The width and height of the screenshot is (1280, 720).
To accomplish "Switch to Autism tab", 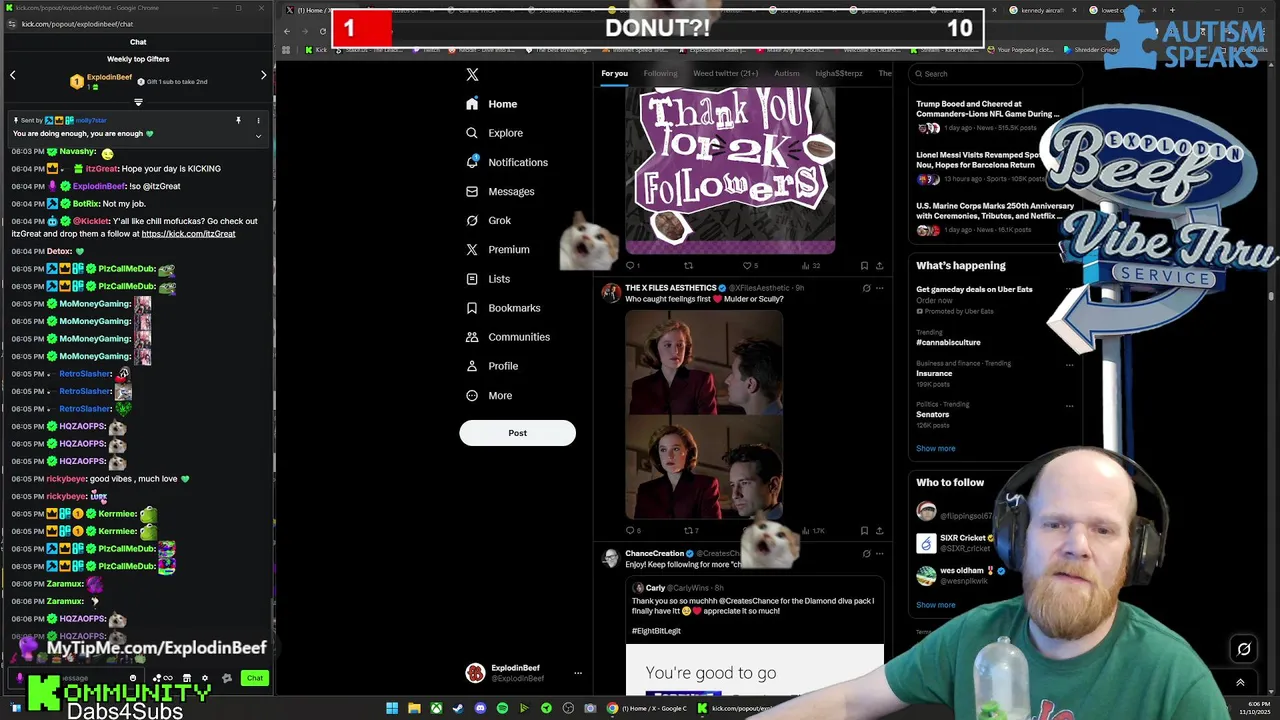I will pyautogui.click(x=786, y=73).
